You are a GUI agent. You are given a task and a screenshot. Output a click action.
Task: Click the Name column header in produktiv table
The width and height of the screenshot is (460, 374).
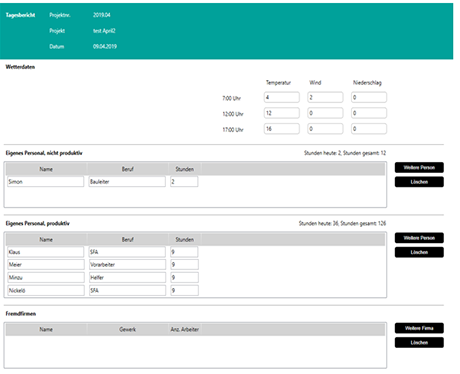pyautogui.click(x=46, y=239)
